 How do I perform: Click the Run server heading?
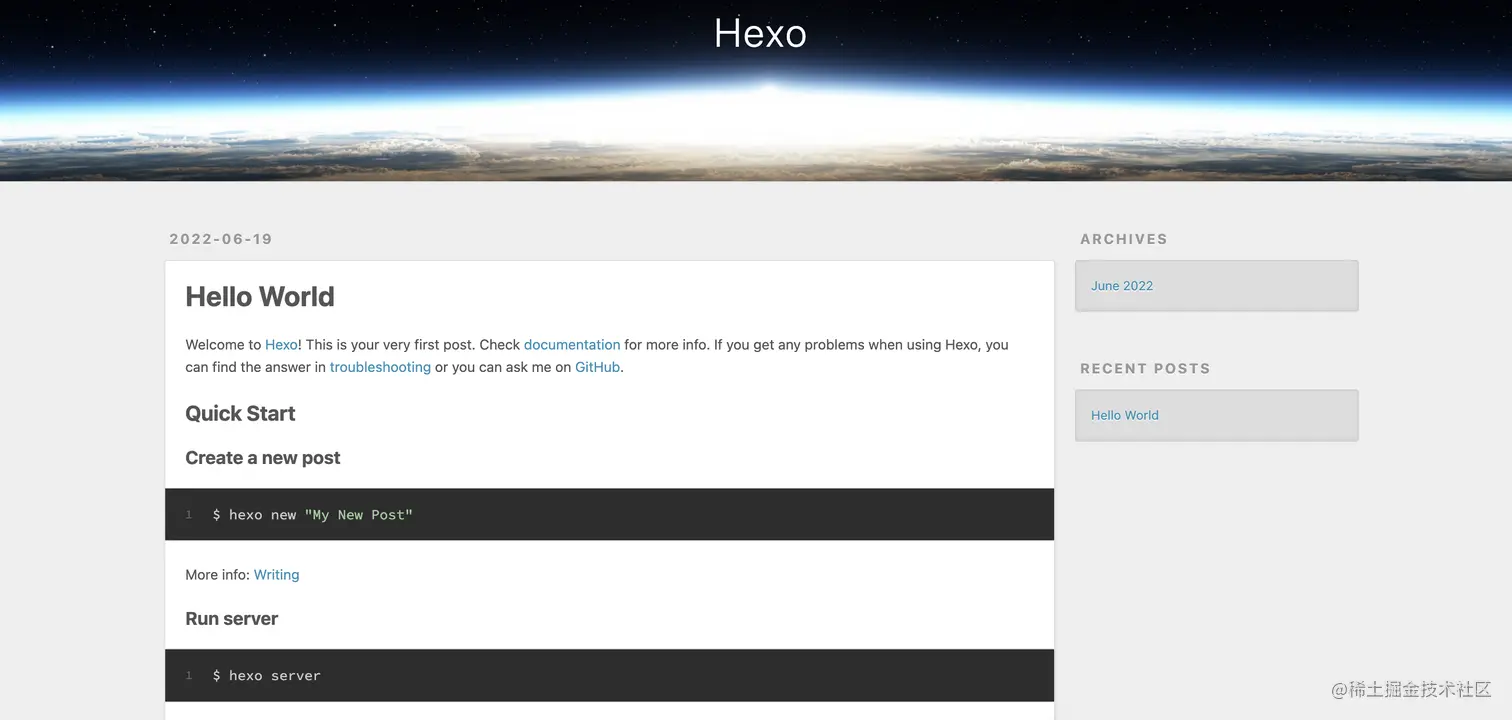point(232,619)
